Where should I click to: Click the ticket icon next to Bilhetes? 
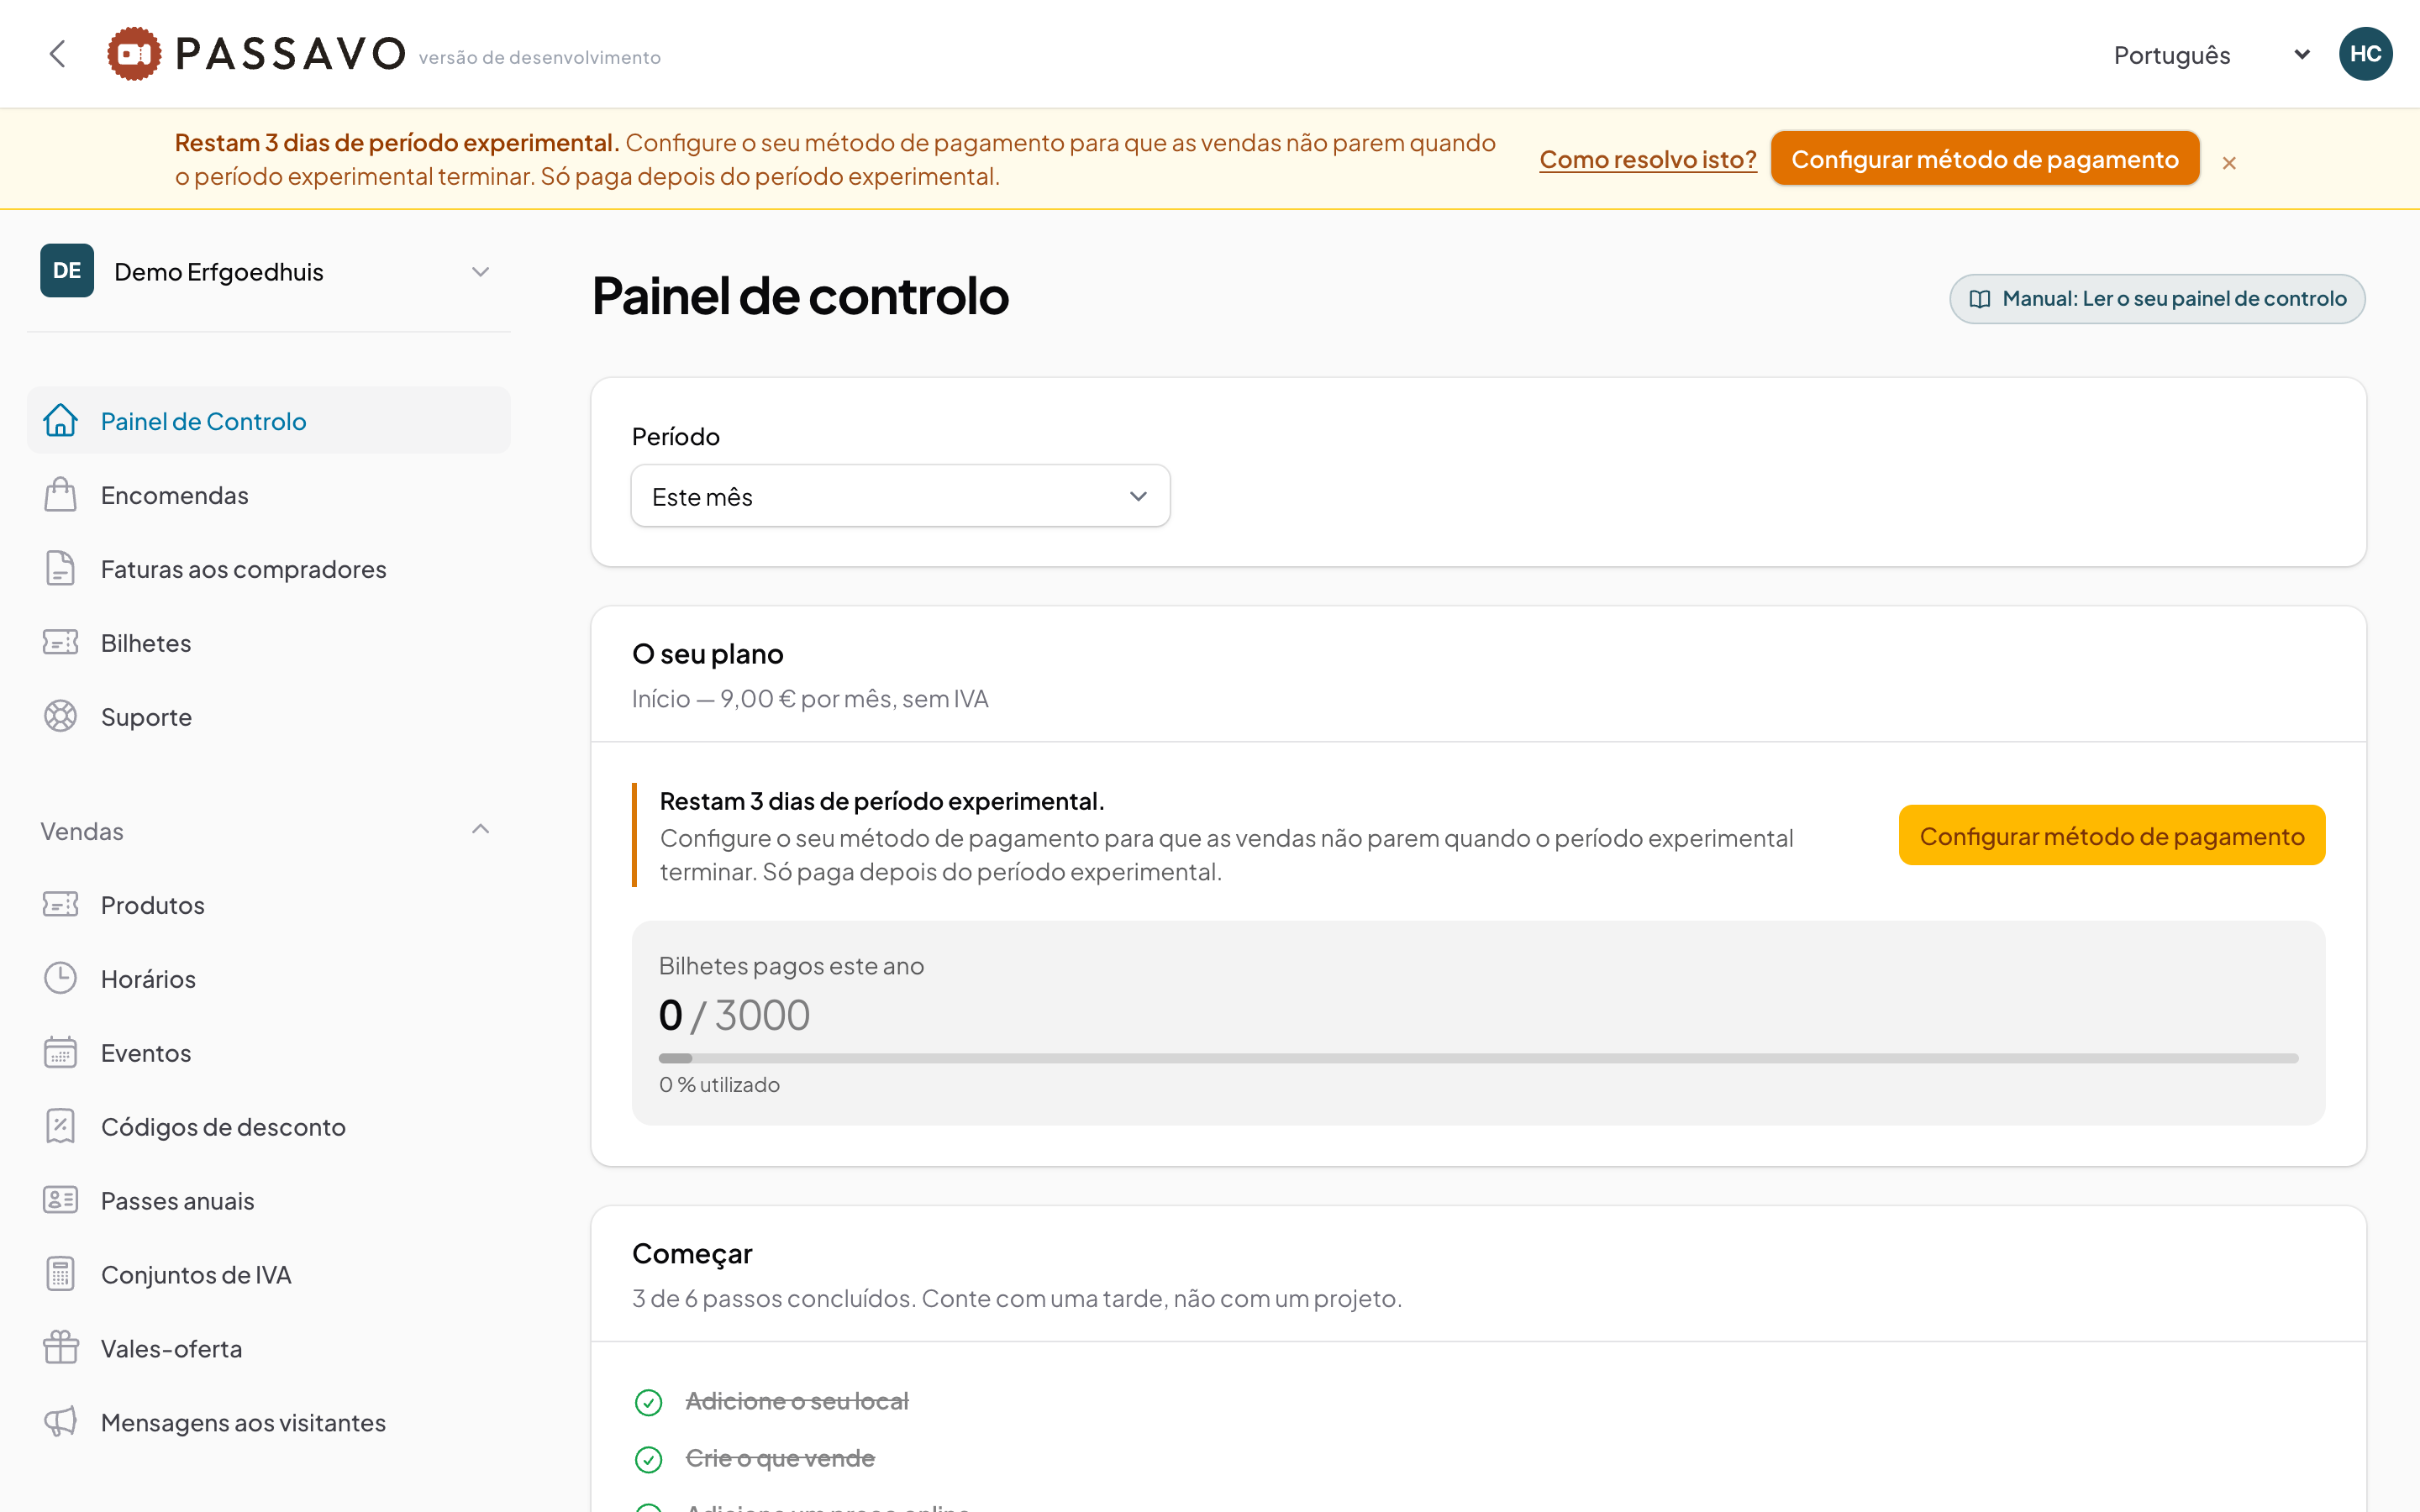pyautogui.click(x=60, y=642)
